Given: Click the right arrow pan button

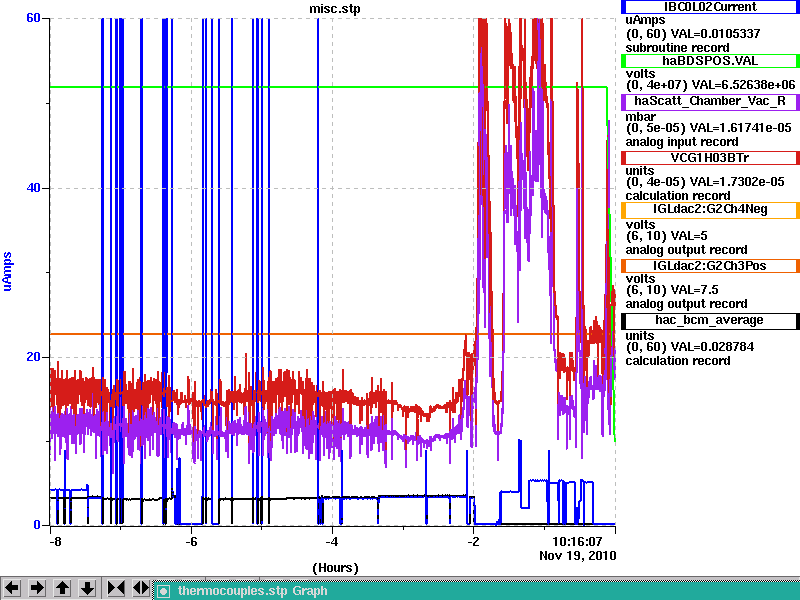Looking at the screenshot, I should 37,588.
